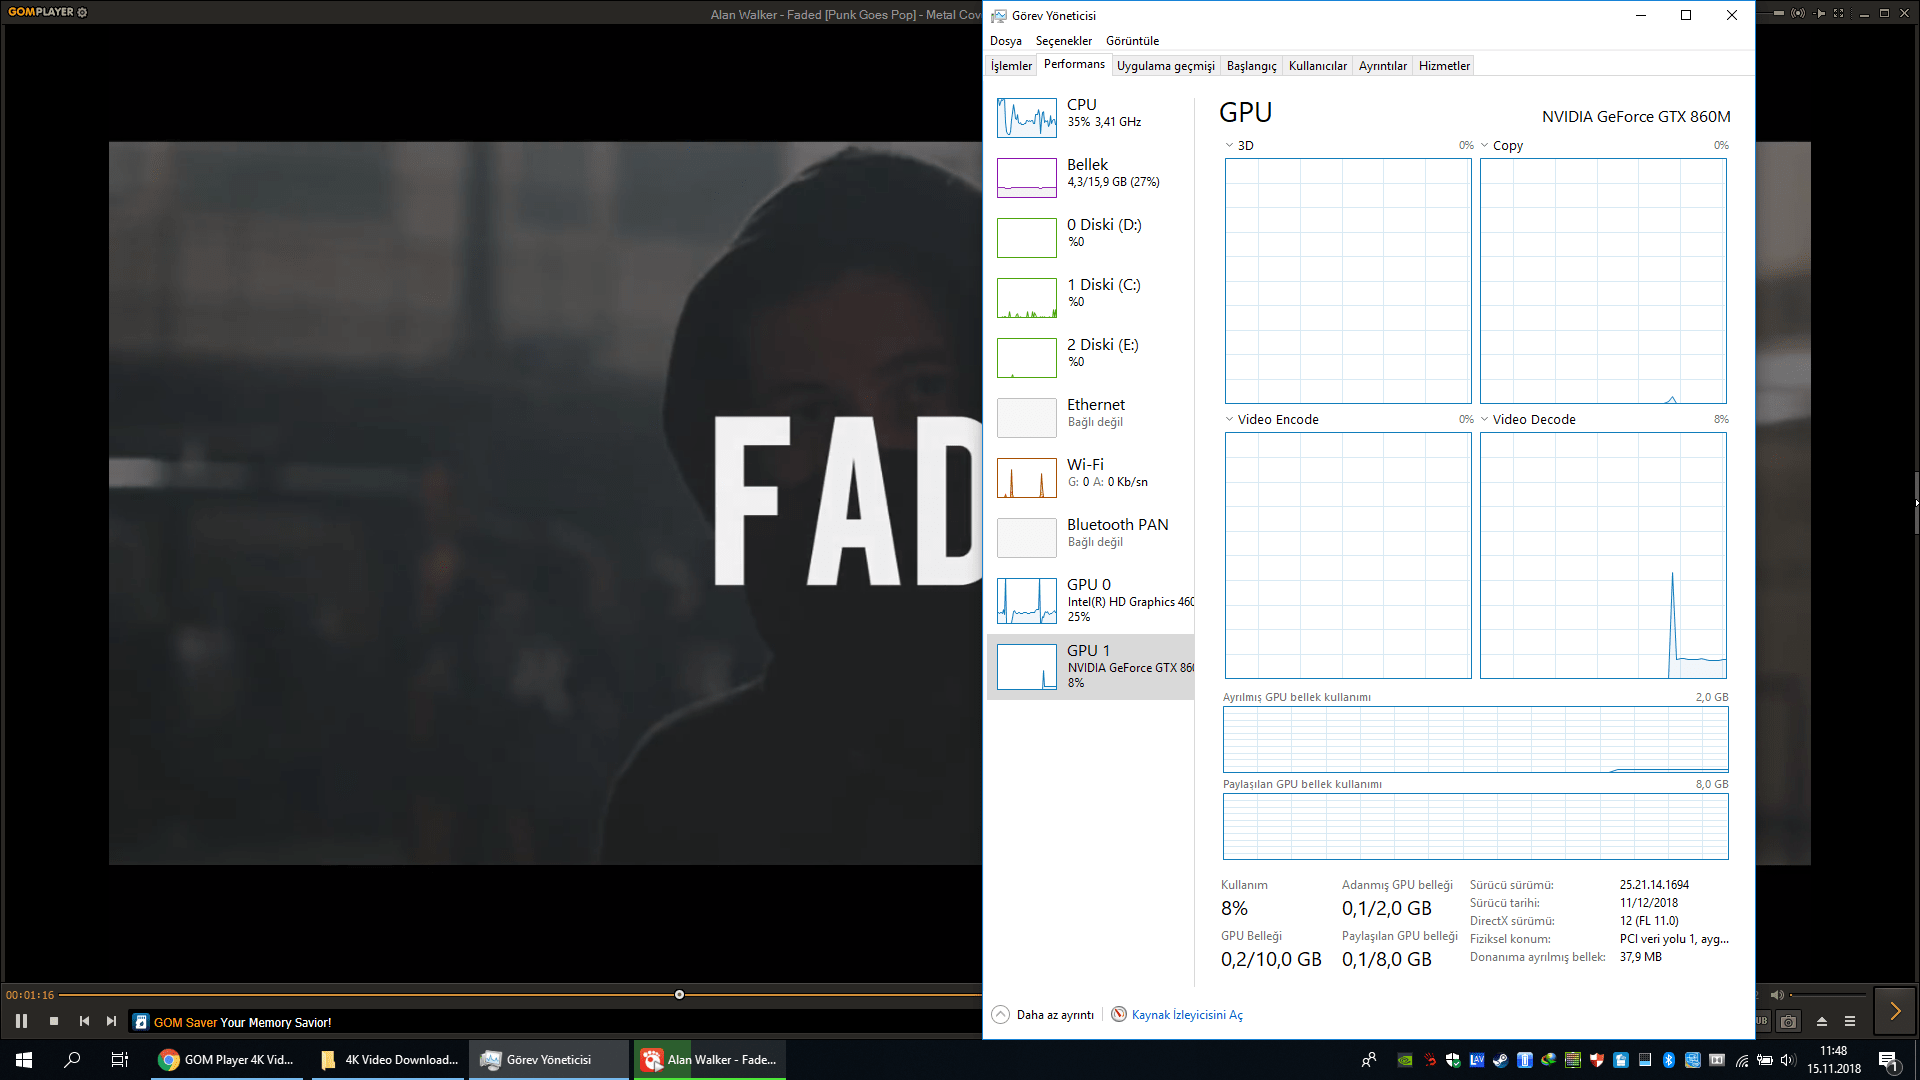Screen dimensions: 1920x1080
Task: Select Bluetooth PAN entry
Action: tap(1090, 537)
